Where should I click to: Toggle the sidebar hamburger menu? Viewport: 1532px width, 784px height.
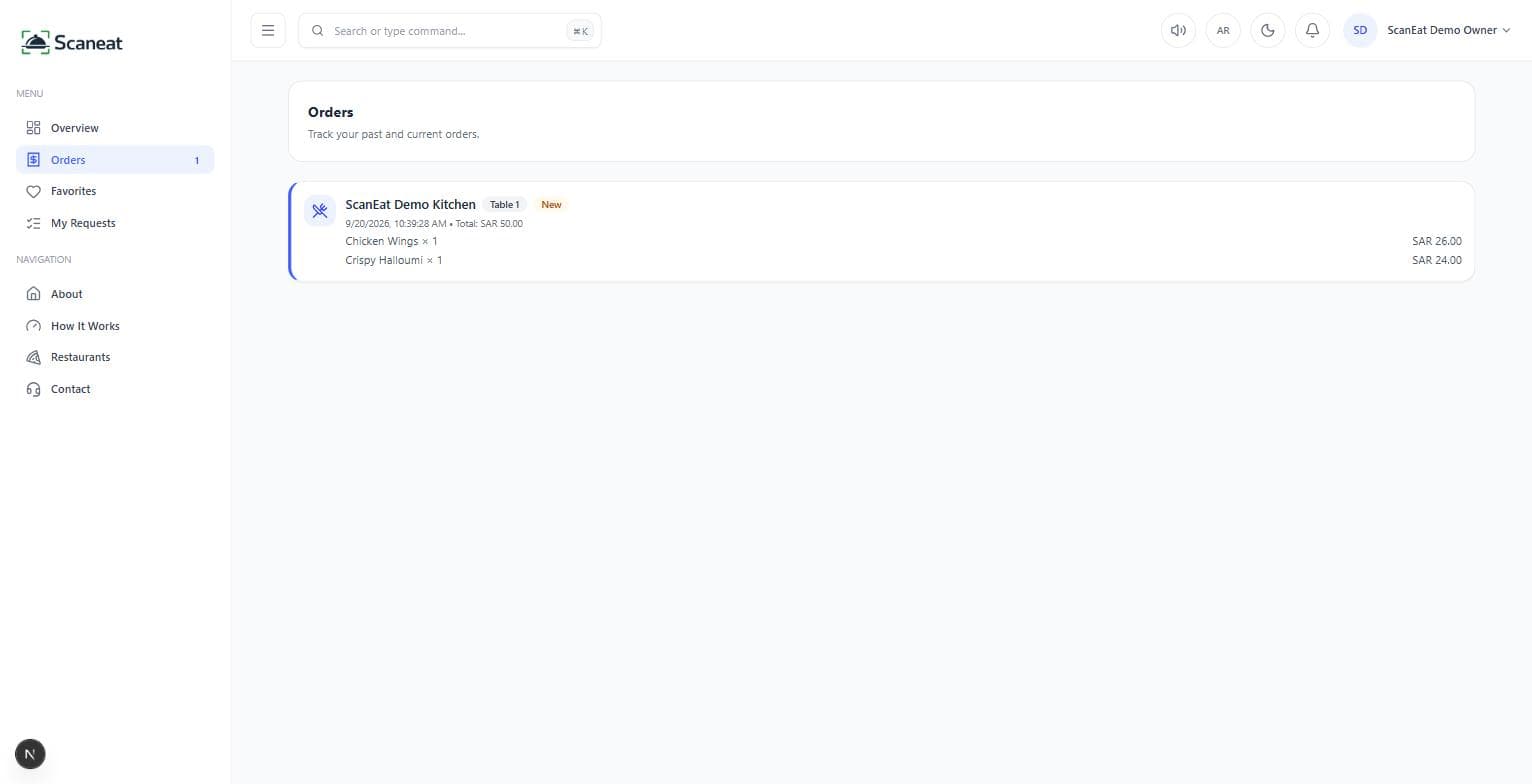[x=268, y=30]
